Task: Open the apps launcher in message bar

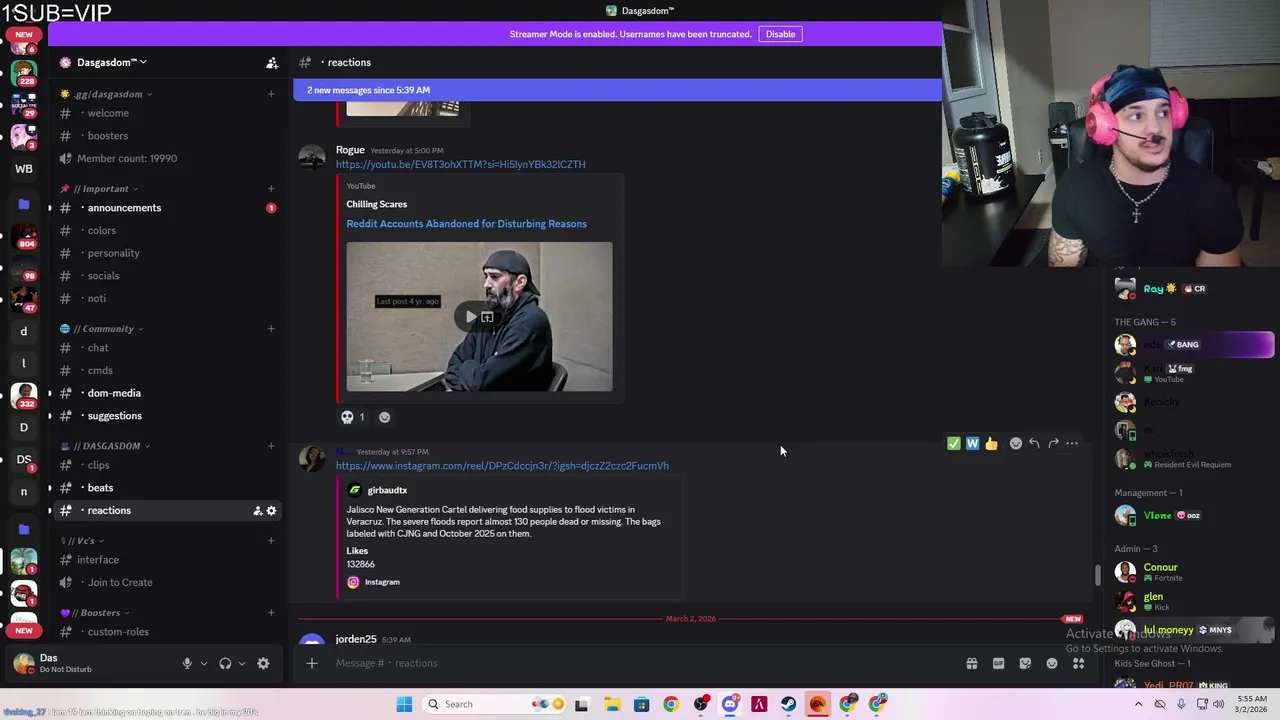Action: [1078, 663]
